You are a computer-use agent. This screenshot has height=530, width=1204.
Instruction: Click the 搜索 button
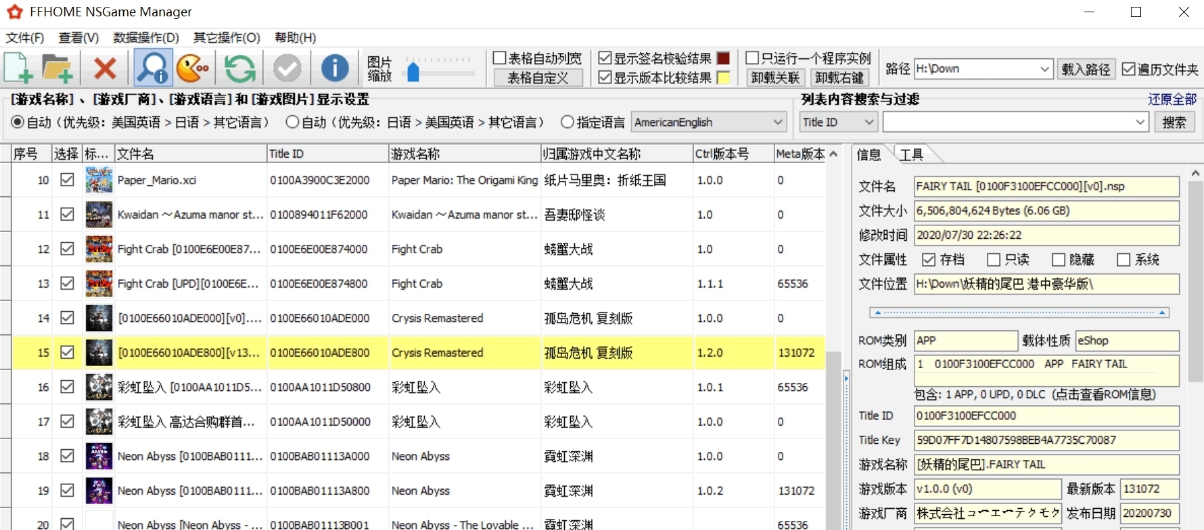(x=1175, y=122)
